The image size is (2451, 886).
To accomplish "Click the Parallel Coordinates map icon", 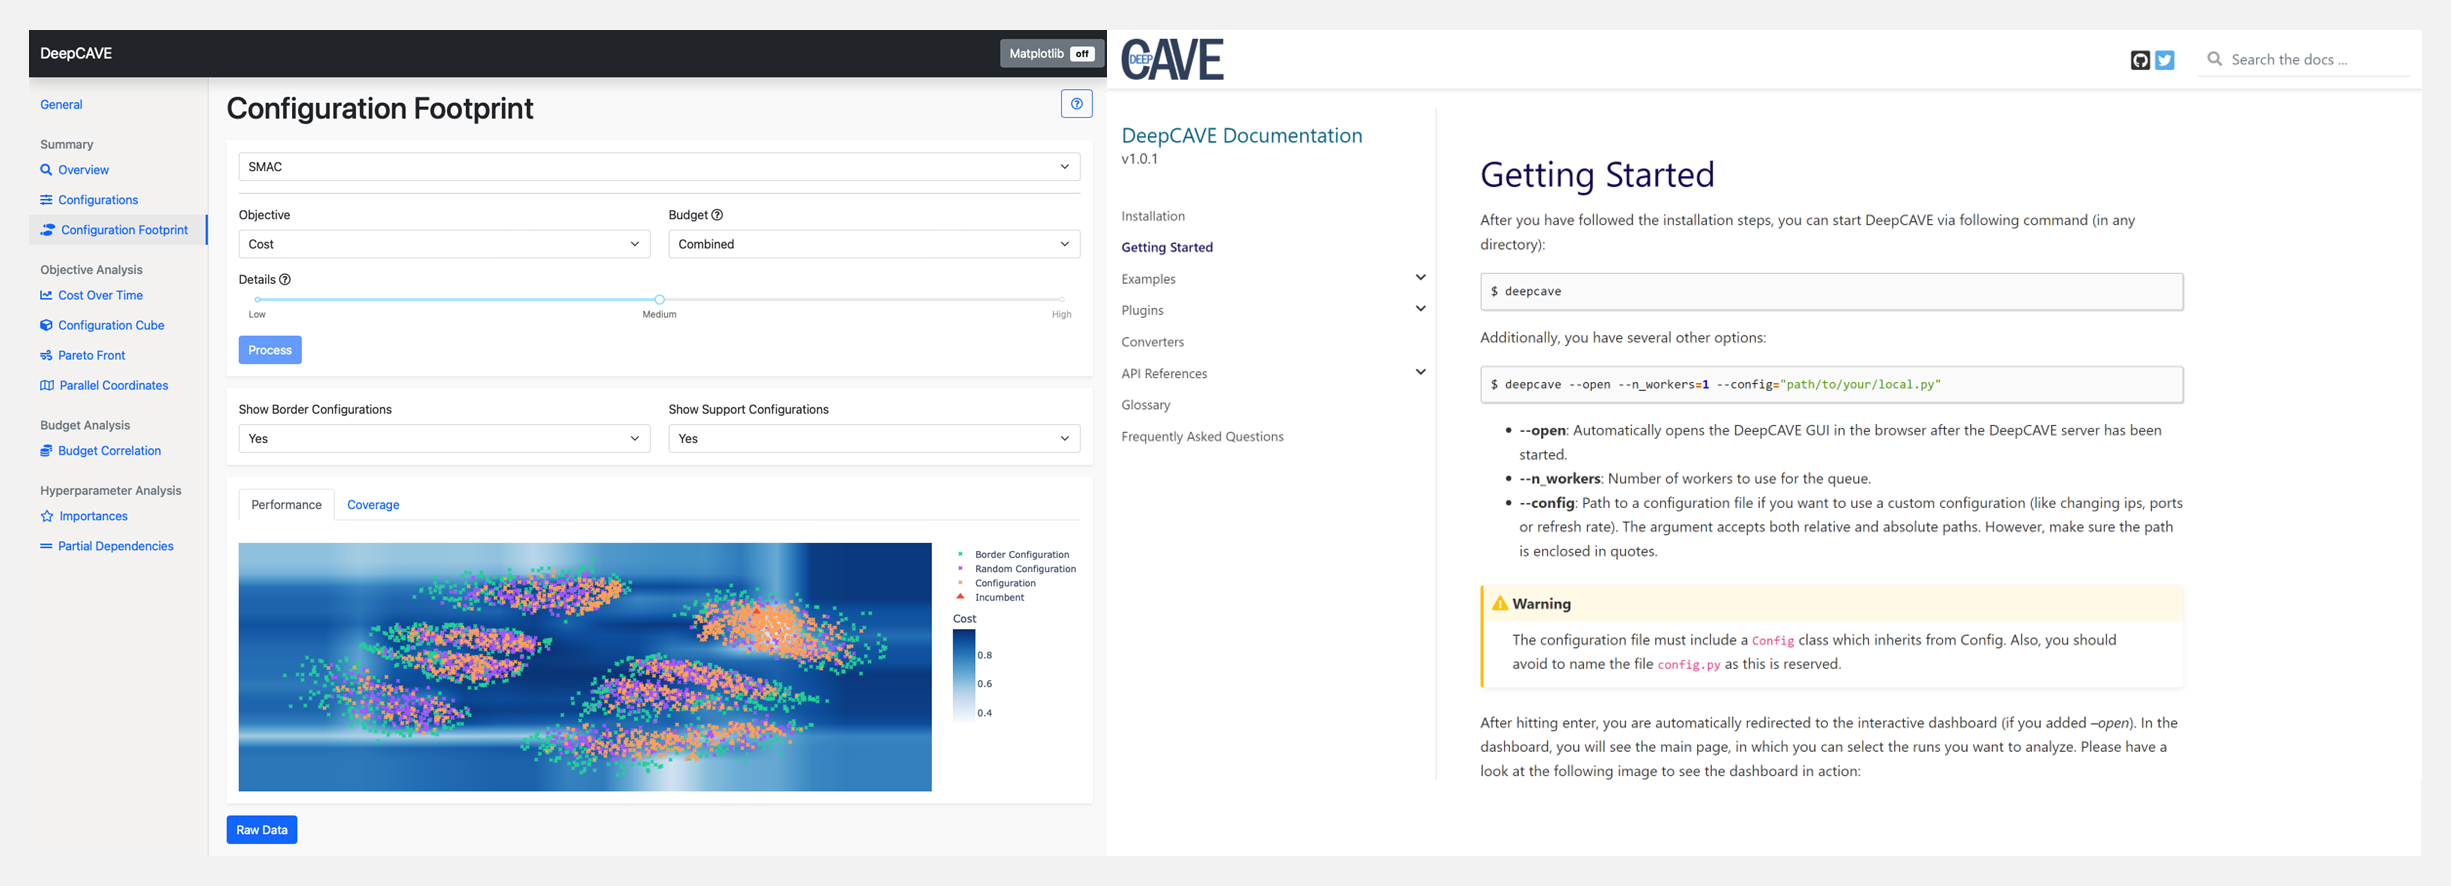I will [47, 385].
